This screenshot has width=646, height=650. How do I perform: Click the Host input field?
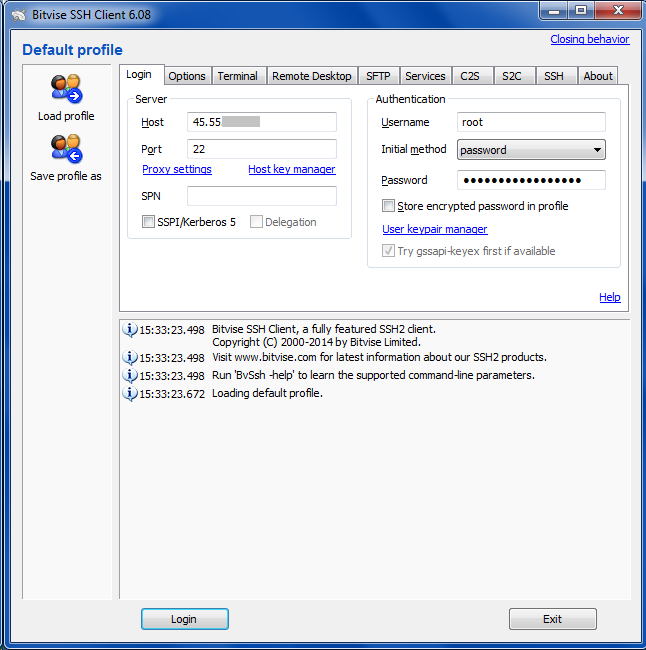[262, 122]
